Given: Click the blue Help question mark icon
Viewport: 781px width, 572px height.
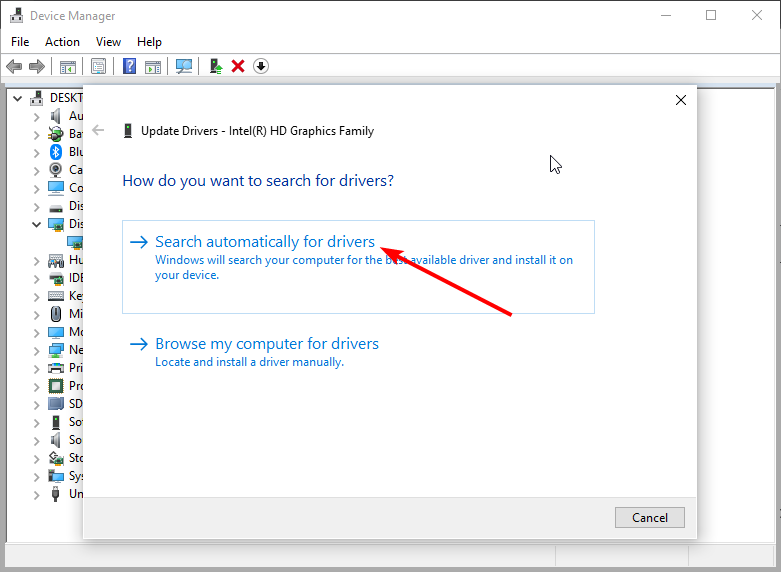Looking at the screenshot, I should pos(130,66).
